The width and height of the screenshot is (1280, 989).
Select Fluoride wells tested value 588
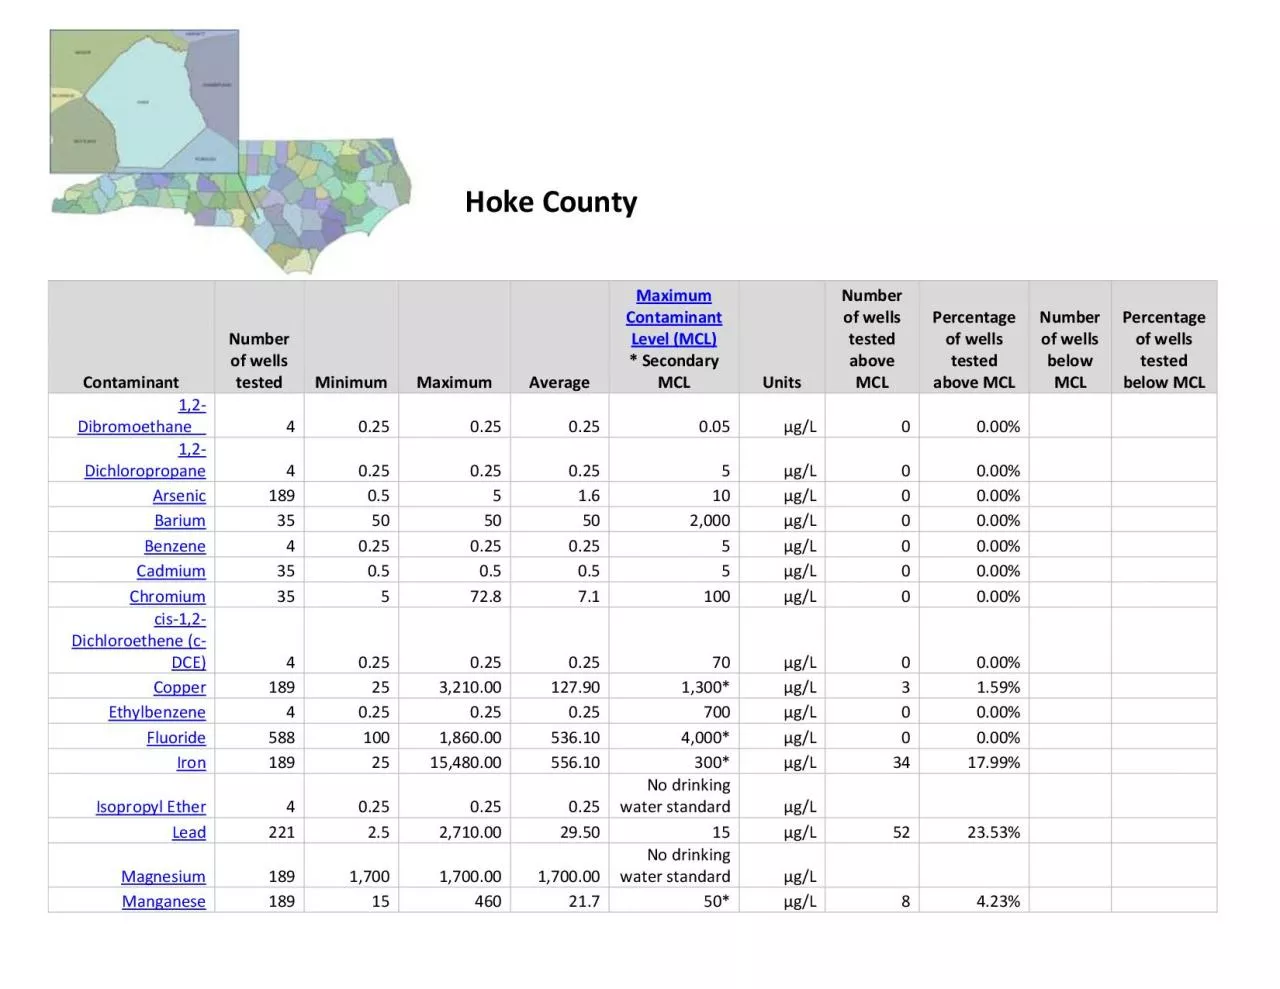[x=282, y=737]
